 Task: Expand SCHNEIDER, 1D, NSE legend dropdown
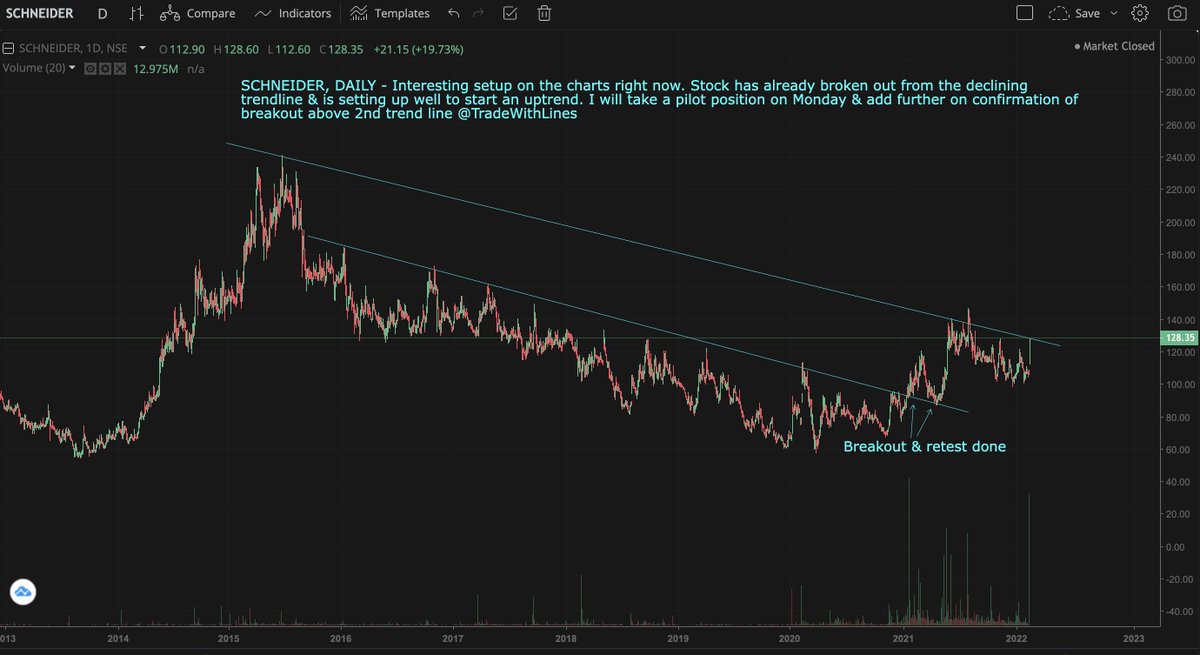[x=143, y=48]
